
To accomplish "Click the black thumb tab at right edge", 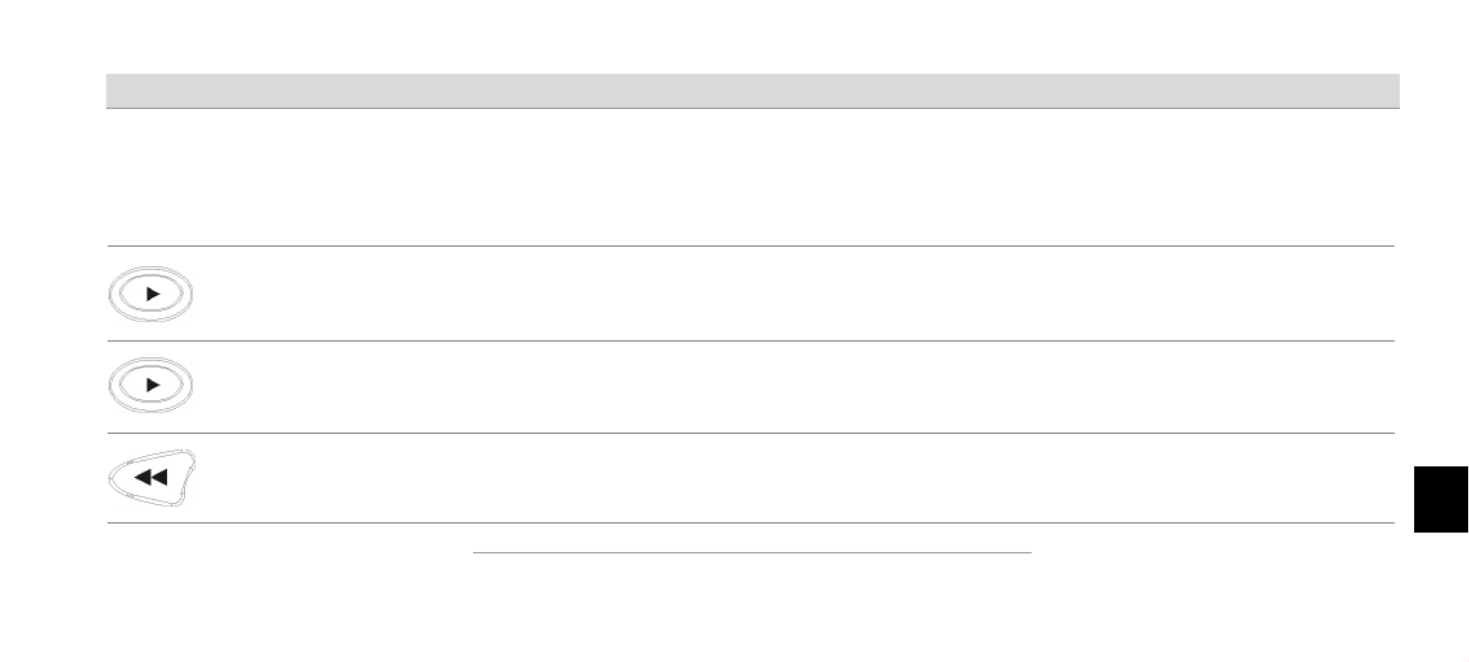I will (x=1441, y=499).
